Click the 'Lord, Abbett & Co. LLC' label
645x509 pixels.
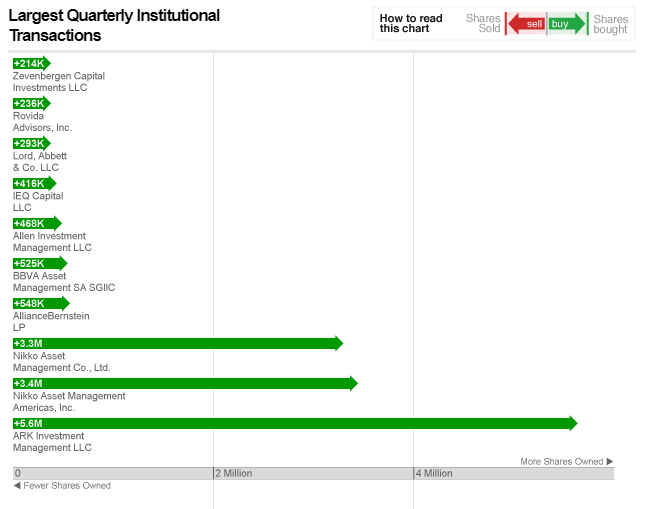pos(40,162)
